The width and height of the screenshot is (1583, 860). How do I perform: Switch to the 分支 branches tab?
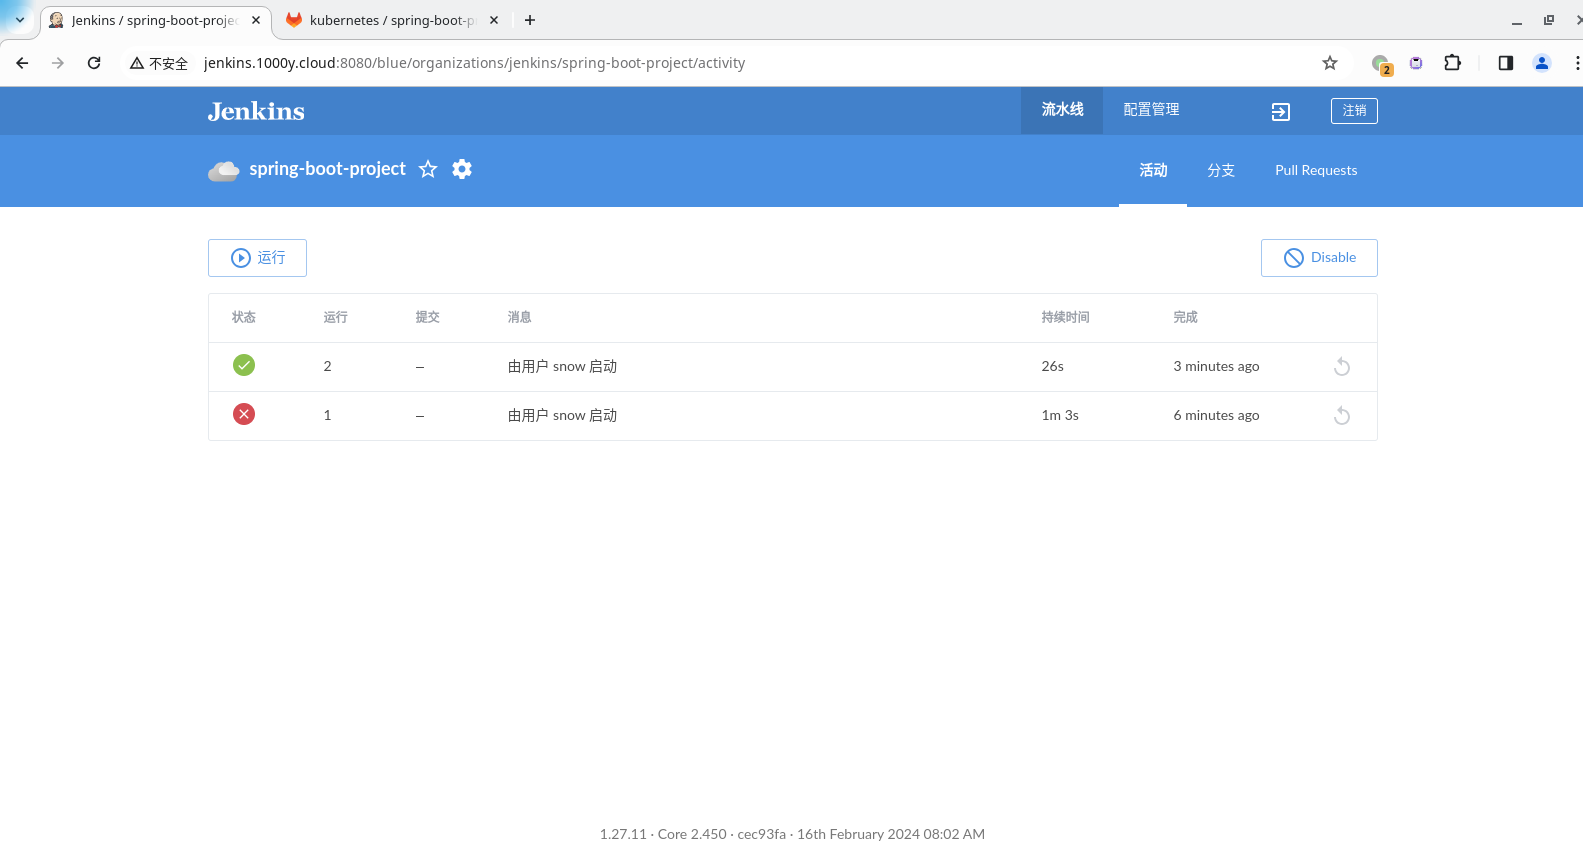(x=1221, y=170)
